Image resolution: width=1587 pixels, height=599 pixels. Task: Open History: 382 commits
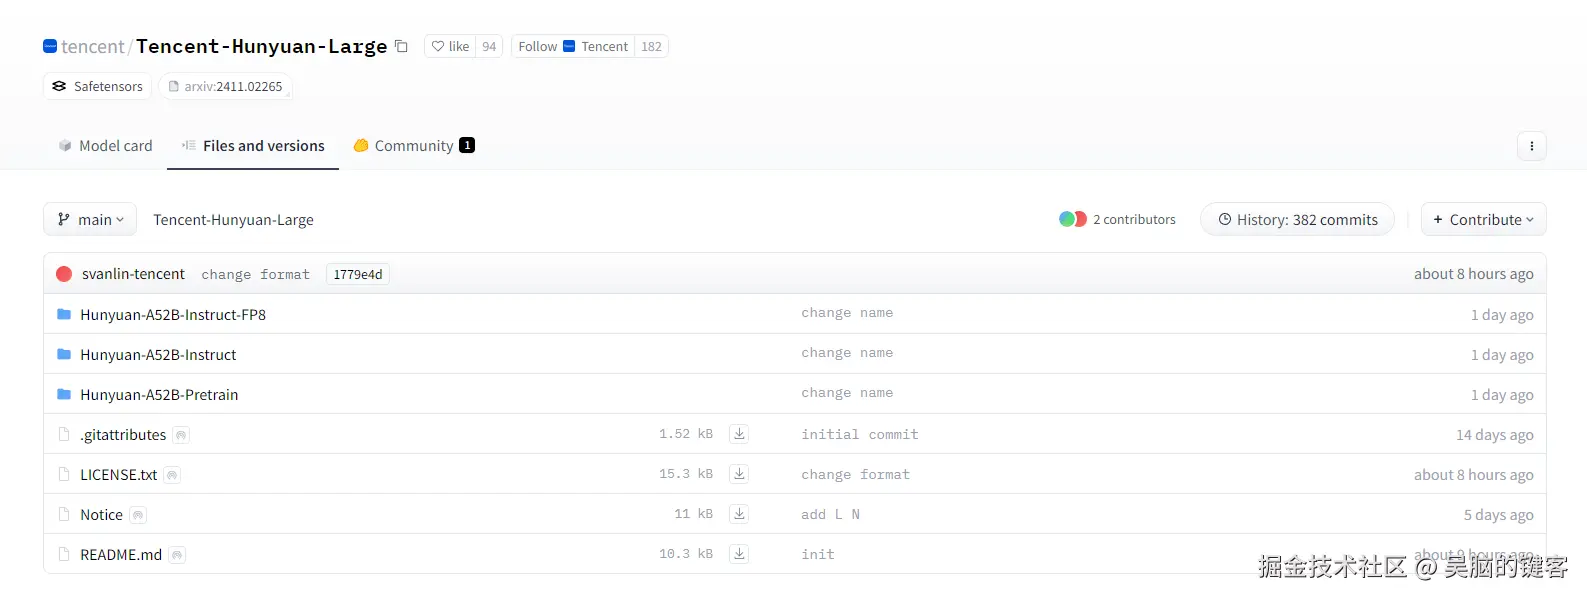point(1297,219)
